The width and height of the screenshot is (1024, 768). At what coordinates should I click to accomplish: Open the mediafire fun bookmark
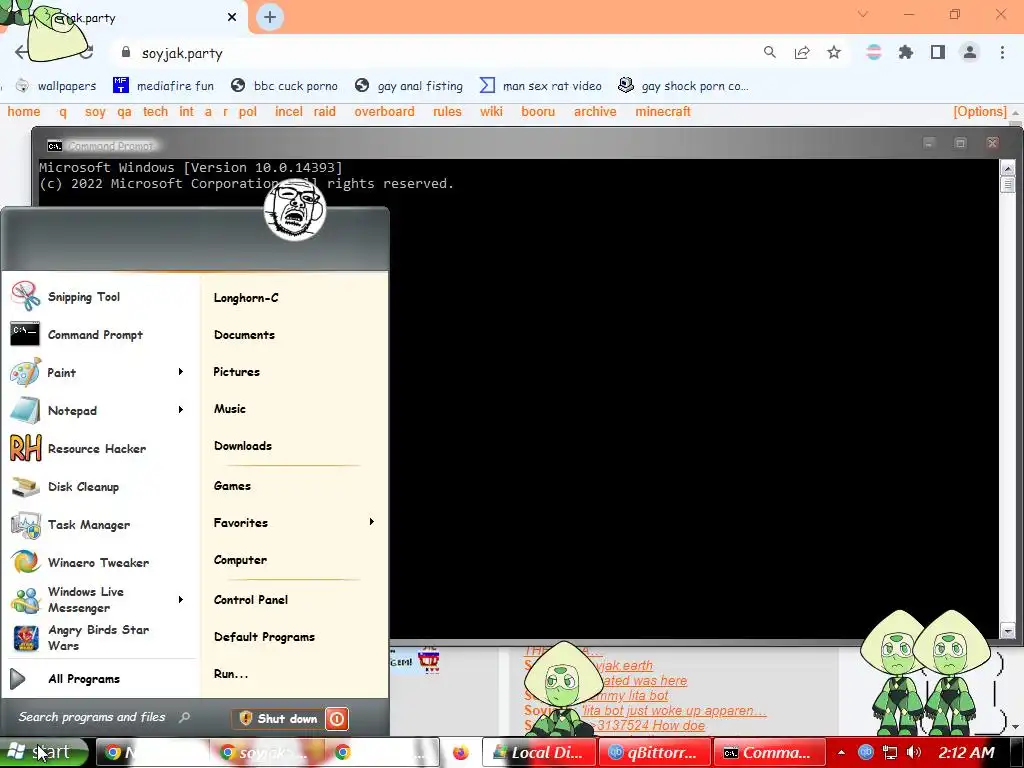(x=163, y=86)
